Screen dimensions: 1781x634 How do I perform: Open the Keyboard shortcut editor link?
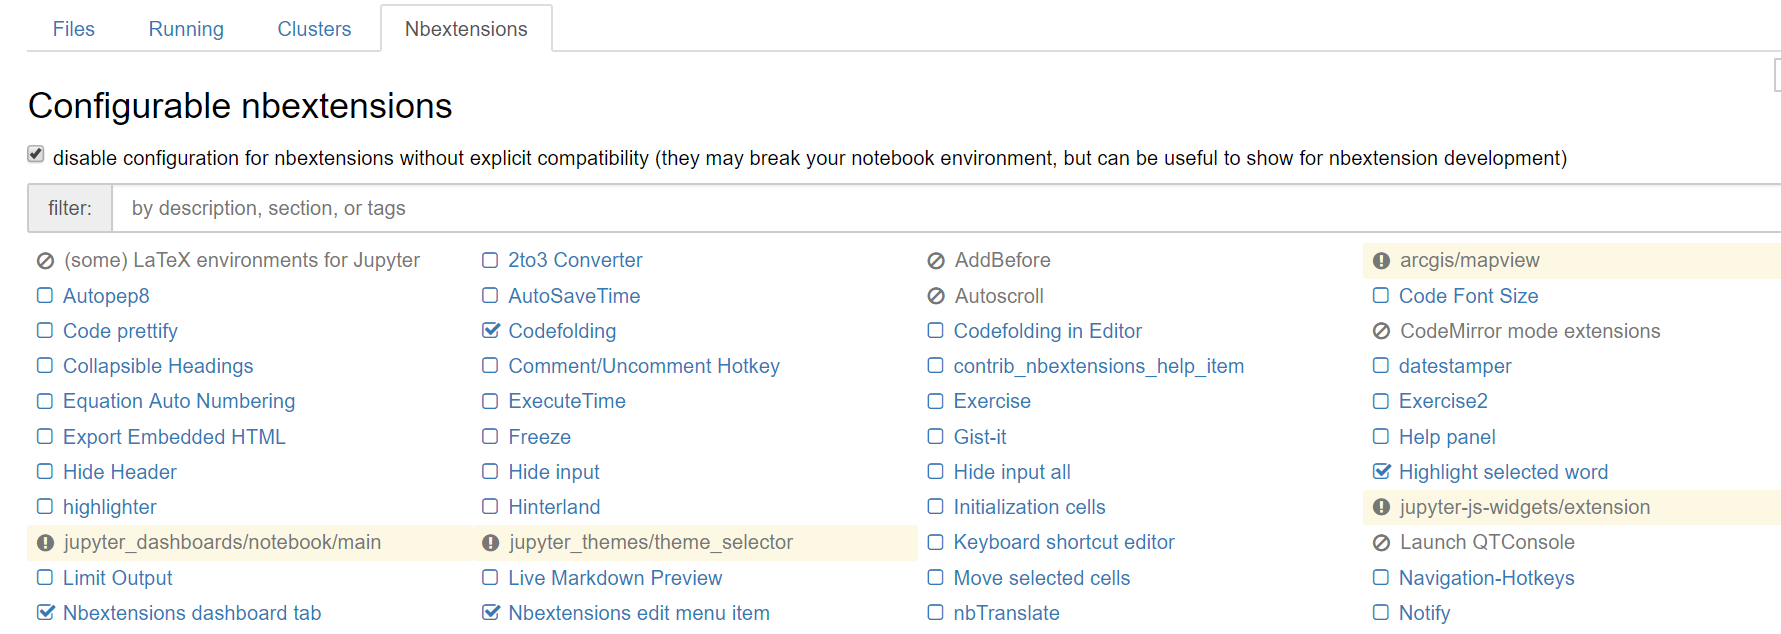(x=1064, y=542)
